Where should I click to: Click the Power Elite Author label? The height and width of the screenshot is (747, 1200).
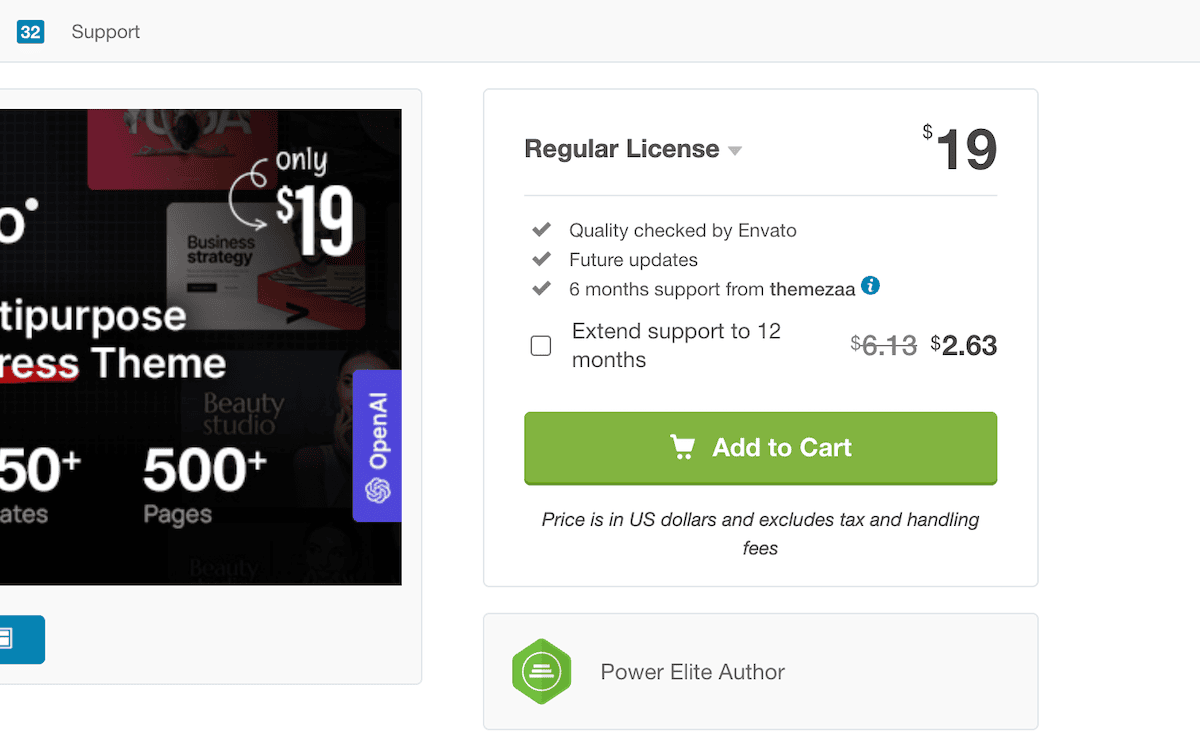[693, 672]
